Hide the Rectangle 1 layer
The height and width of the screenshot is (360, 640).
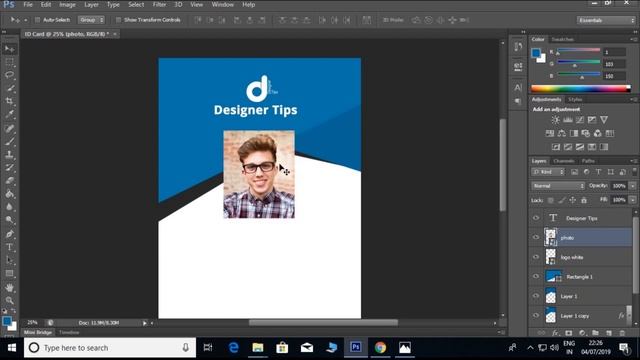pyautogui.click(x=536, y=276)
